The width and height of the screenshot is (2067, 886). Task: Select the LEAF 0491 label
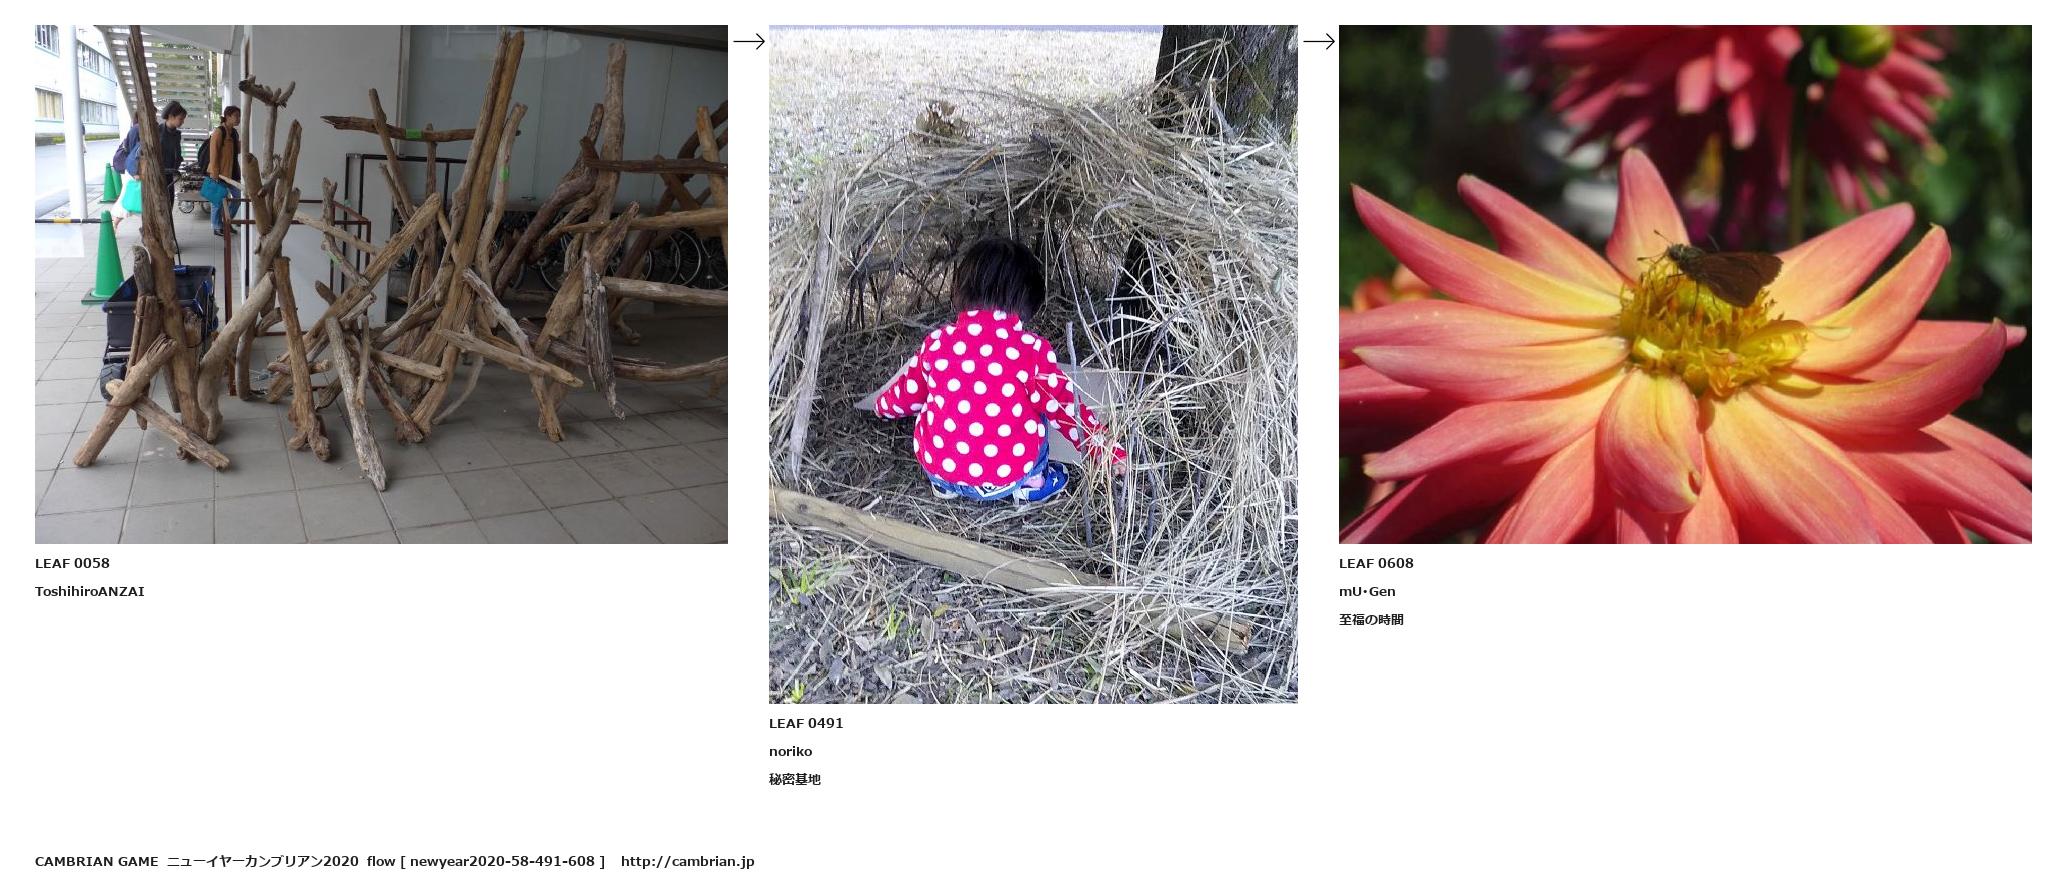[x=806, y=723]
